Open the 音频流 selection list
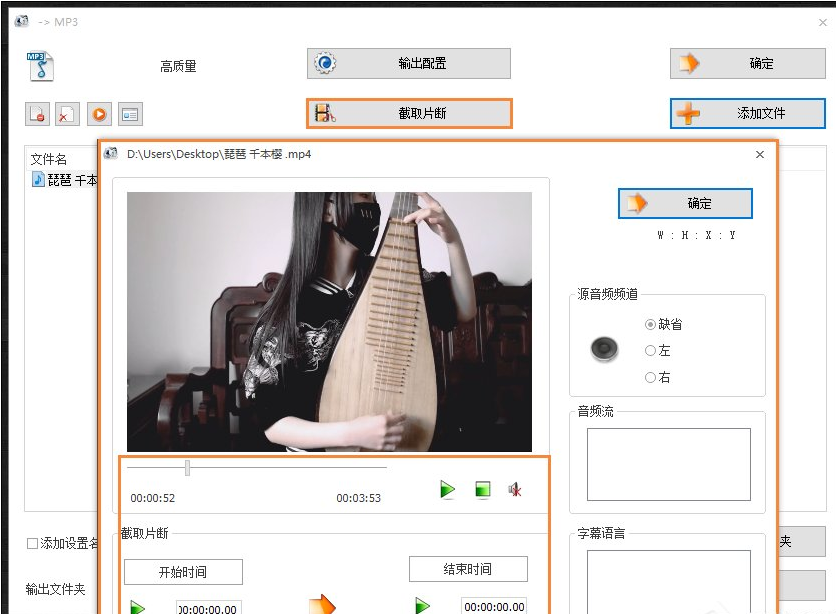The width and height of the screenshot is (836, 614). (x=666, y=461)
